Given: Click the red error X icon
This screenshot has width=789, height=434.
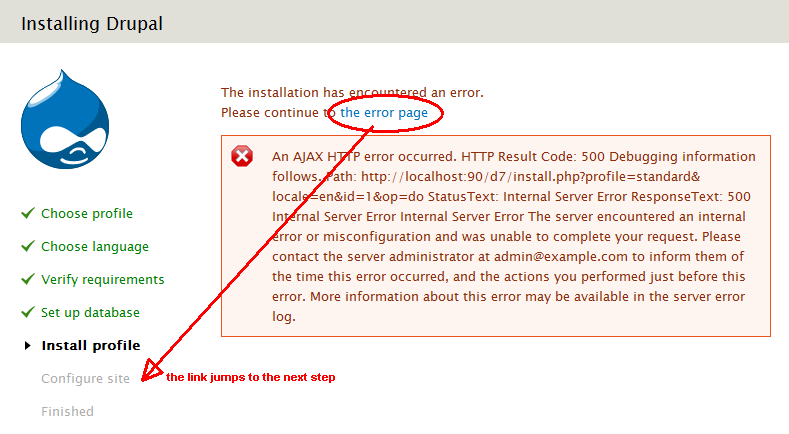Looking at the screenshot, I should point(242,156).
